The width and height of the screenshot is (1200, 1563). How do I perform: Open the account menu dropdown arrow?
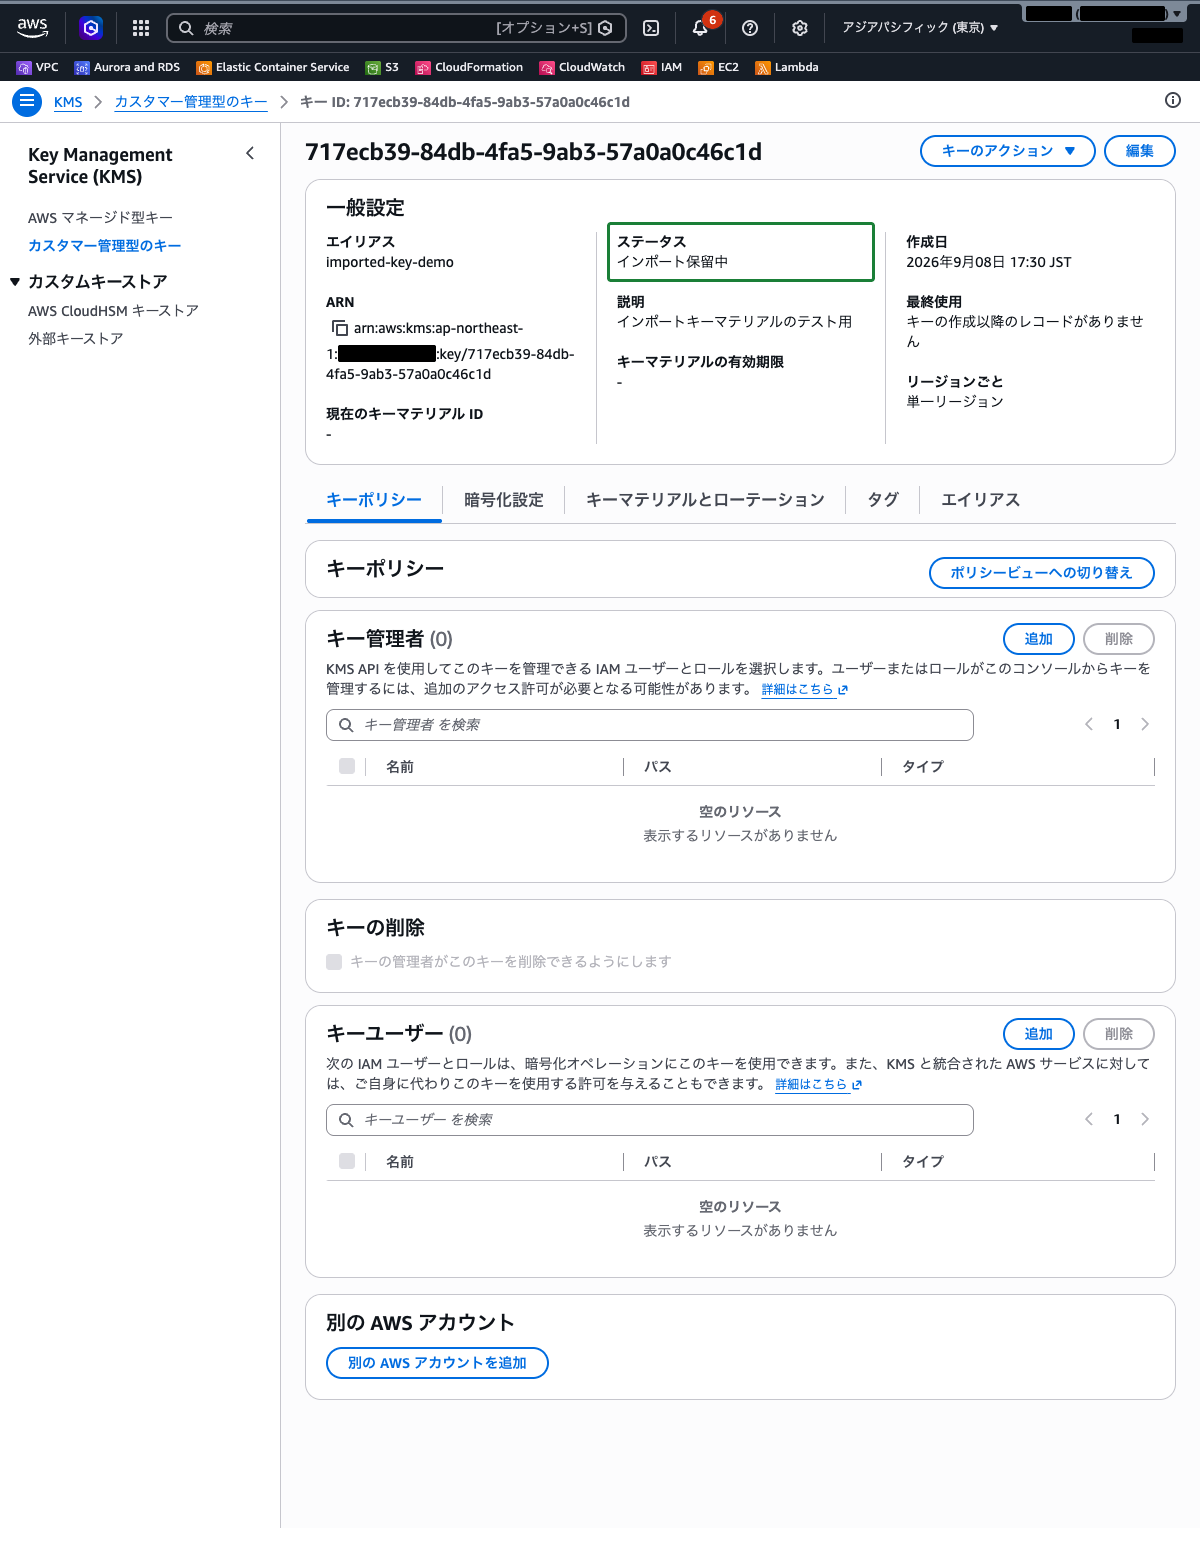coord(1177,14)
